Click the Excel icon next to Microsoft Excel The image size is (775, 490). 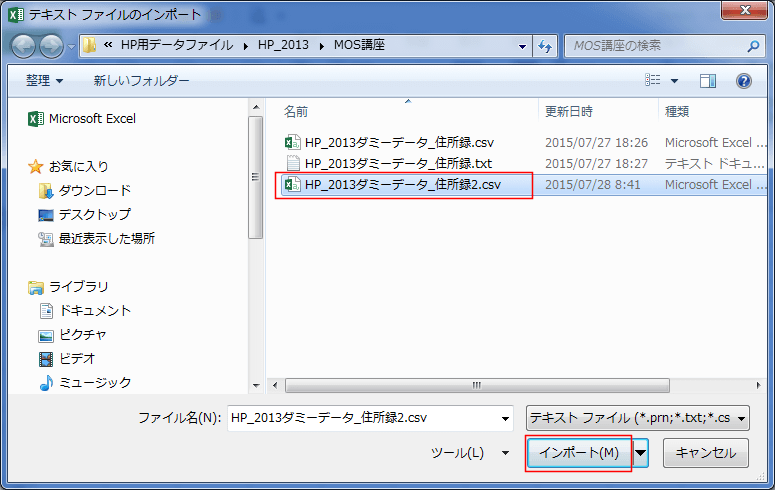point(36,119)
